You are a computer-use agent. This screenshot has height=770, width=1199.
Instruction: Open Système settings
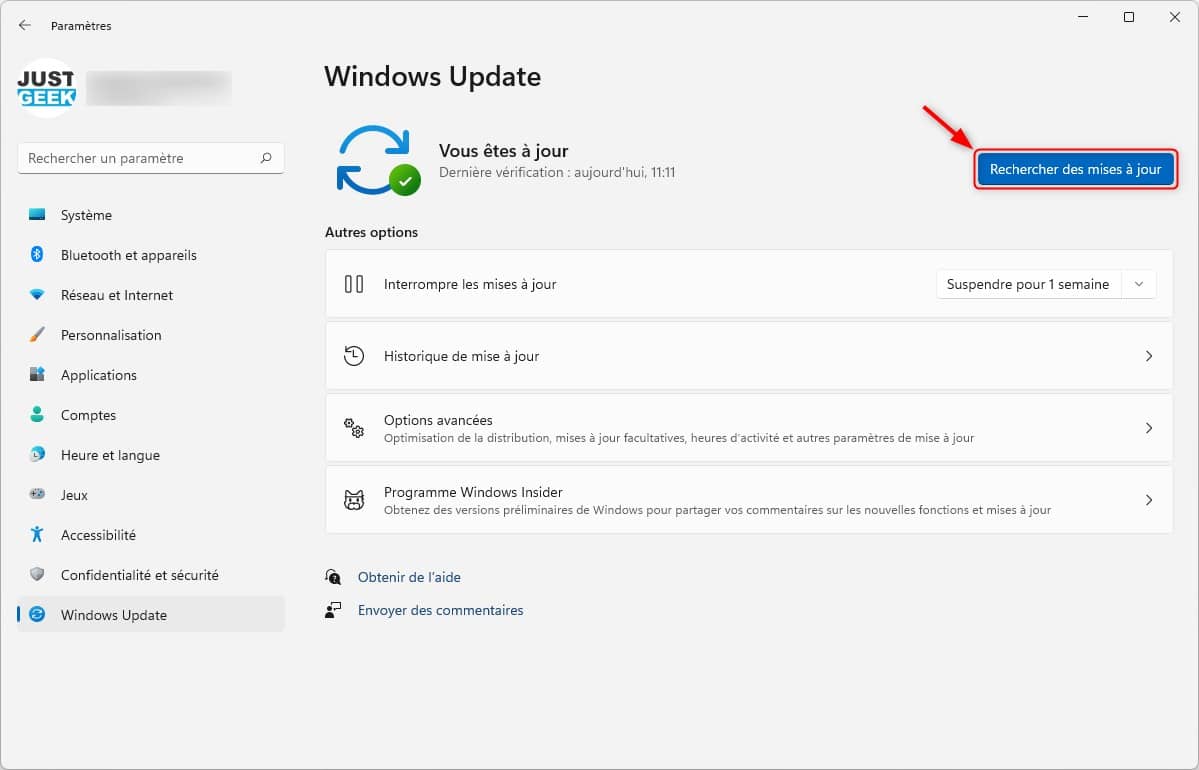click(x=151, y=215)
